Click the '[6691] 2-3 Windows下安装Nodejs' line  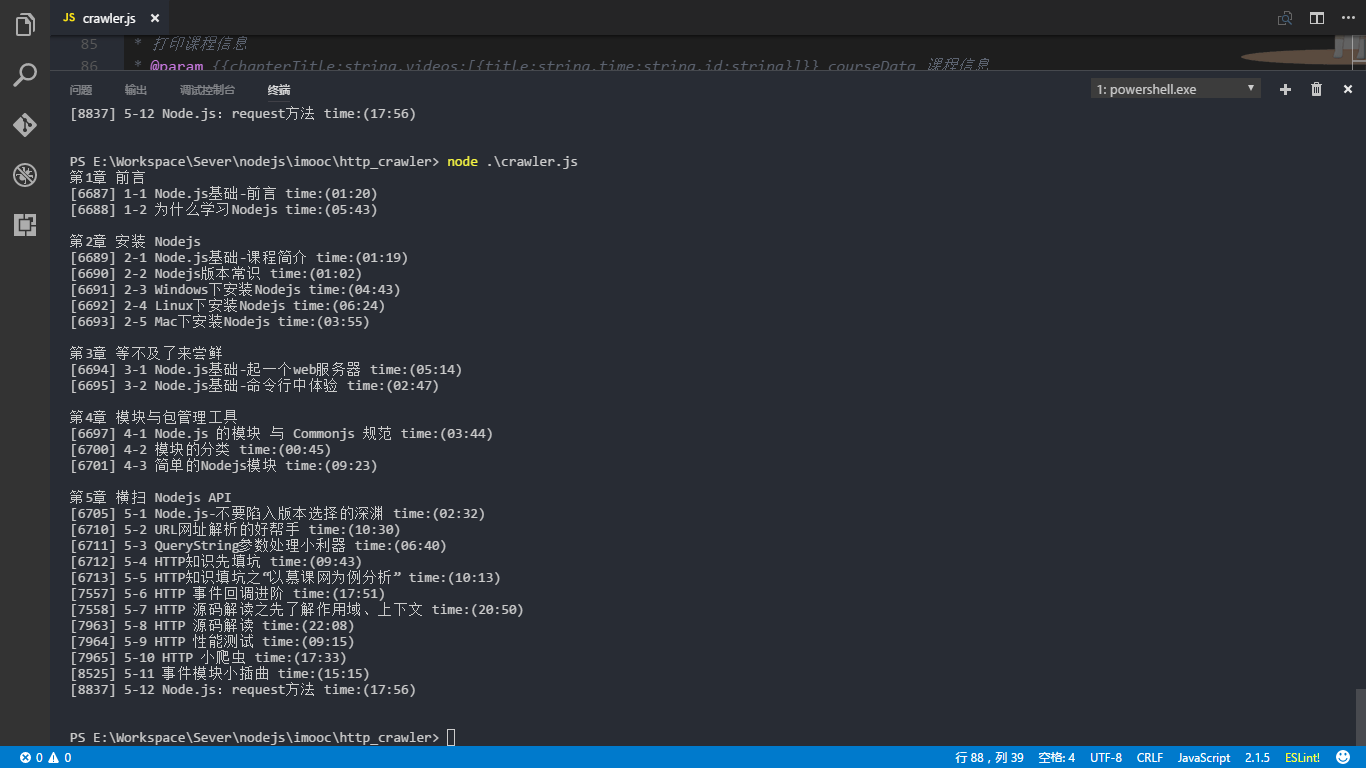(x=235, y=290)
